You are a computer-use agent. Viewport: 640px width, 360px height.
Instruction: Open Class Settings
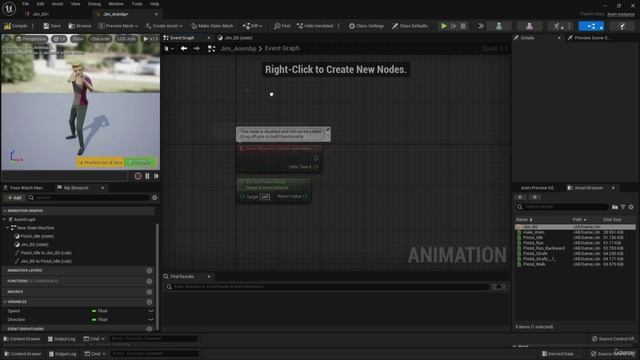(366, 26)
